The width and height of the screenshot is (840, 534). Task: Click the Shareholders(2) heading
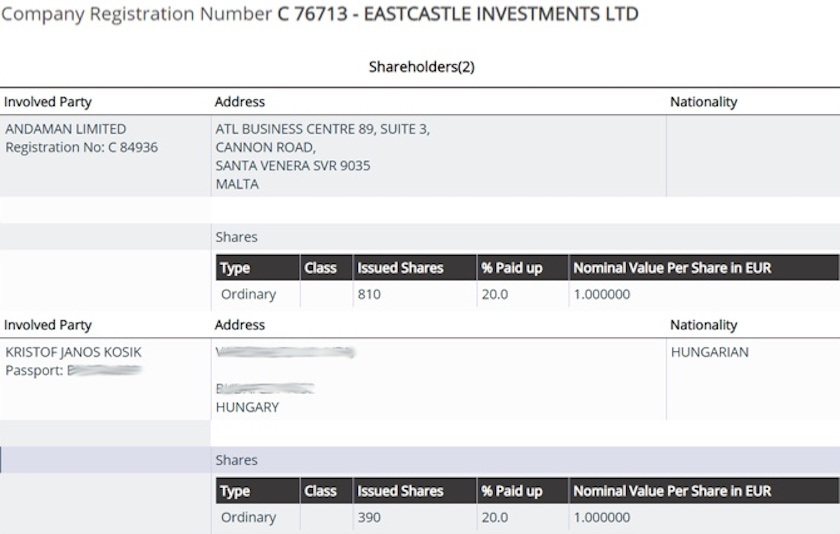point(422,67)
